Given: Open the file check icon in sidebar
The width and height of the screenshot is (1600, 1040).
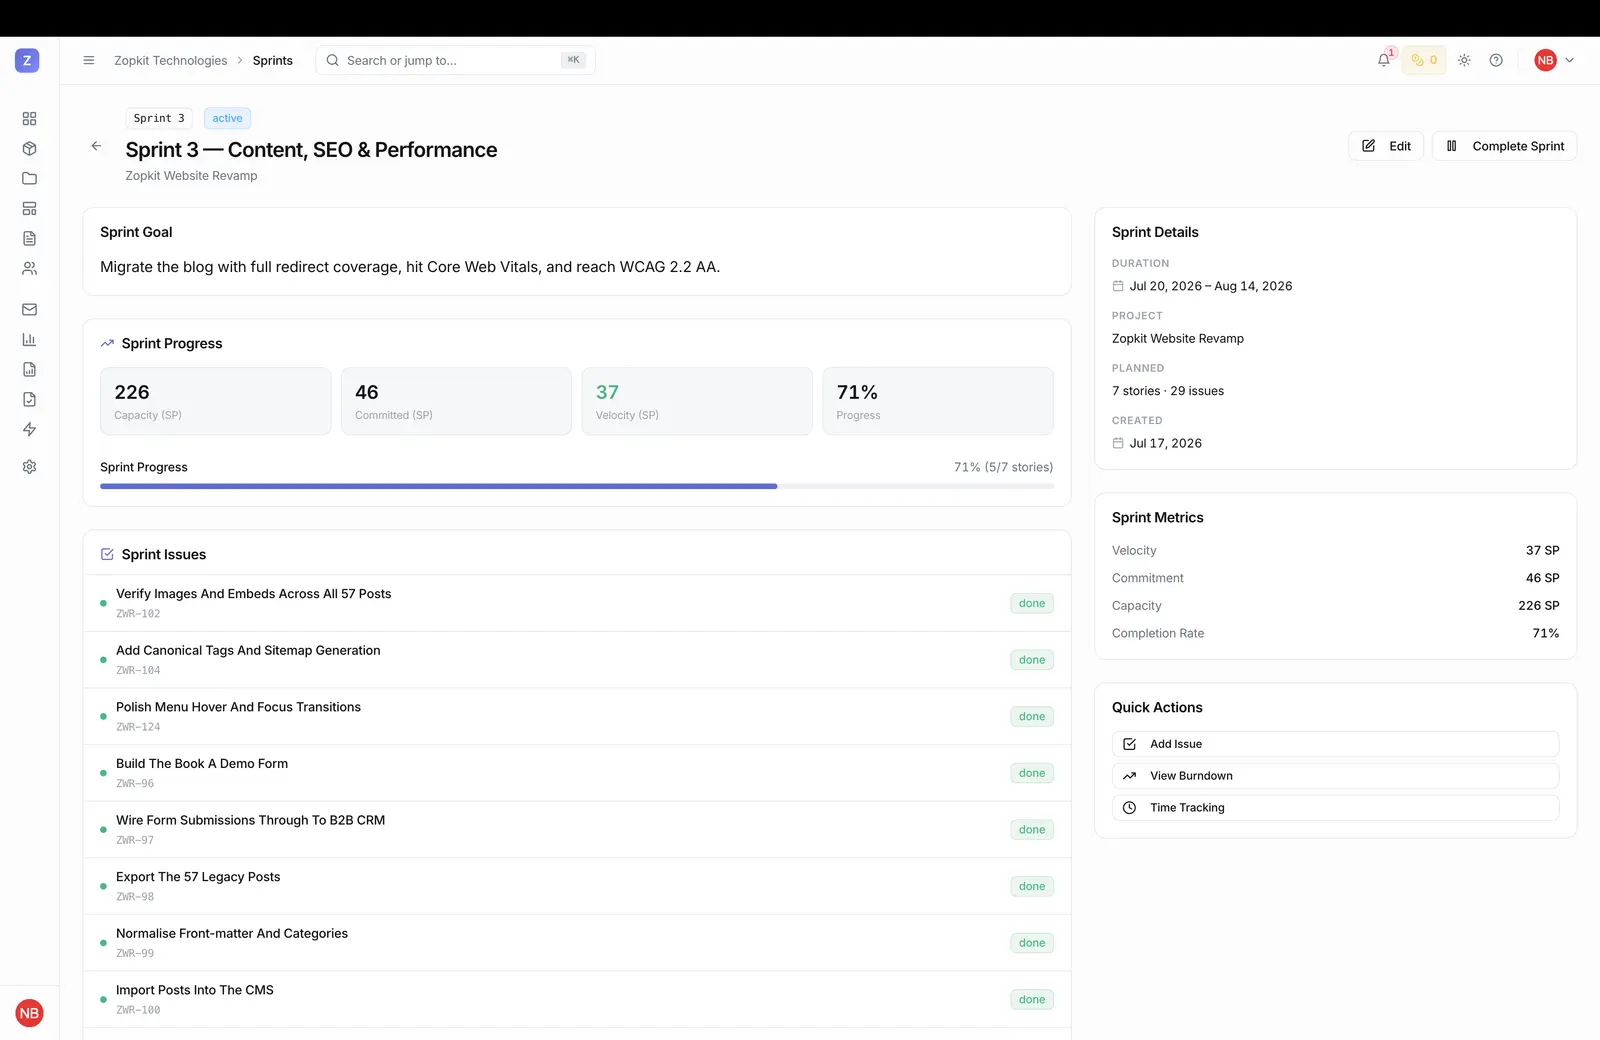Looking at the screenshot, I should click(x=29, y=400).
